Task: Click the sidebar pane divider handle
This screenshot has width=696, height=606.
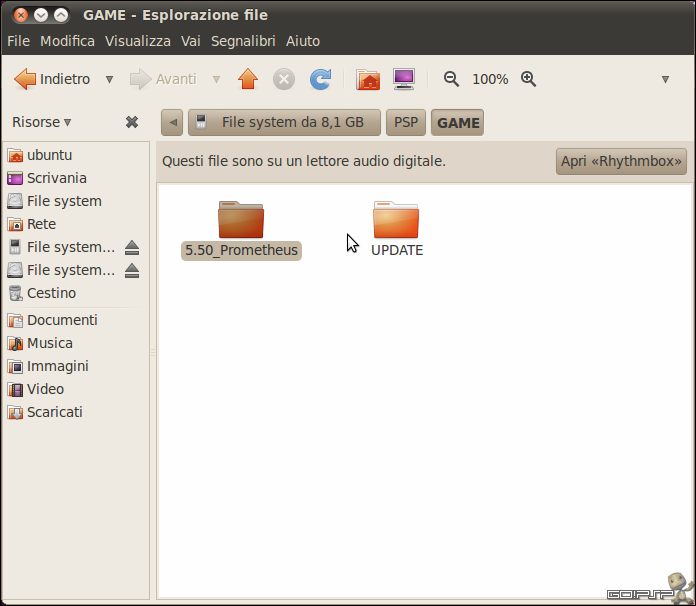Action: click(153, 353)
